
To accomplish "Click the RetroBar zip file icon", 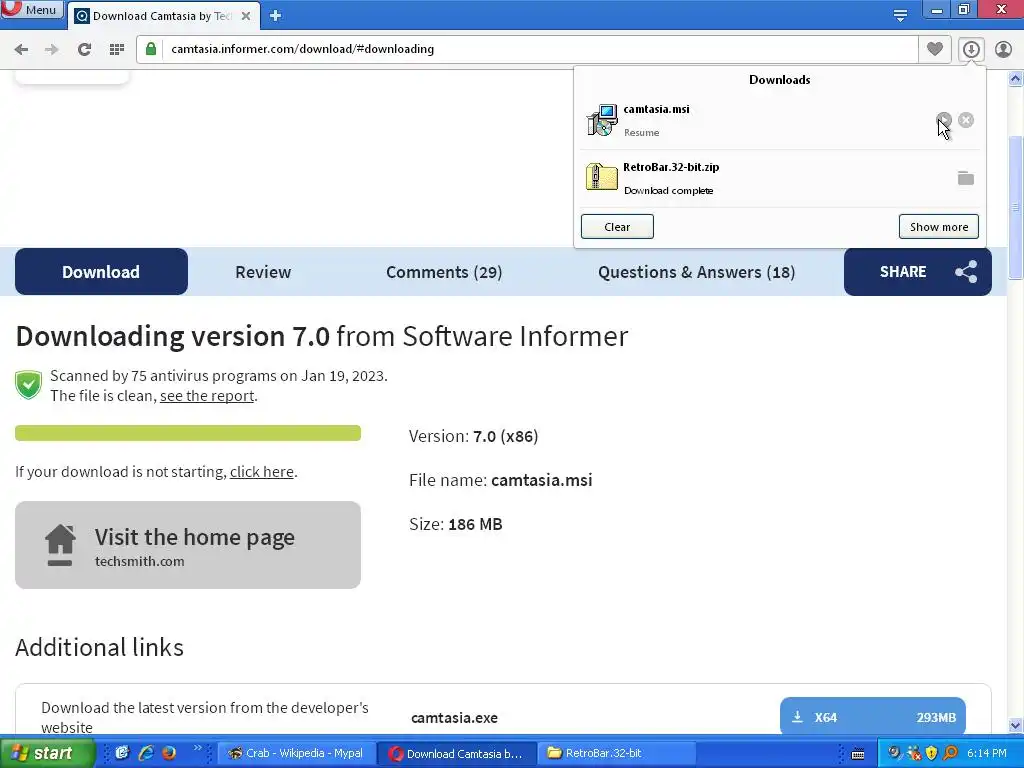I will (x=601, y=177).
